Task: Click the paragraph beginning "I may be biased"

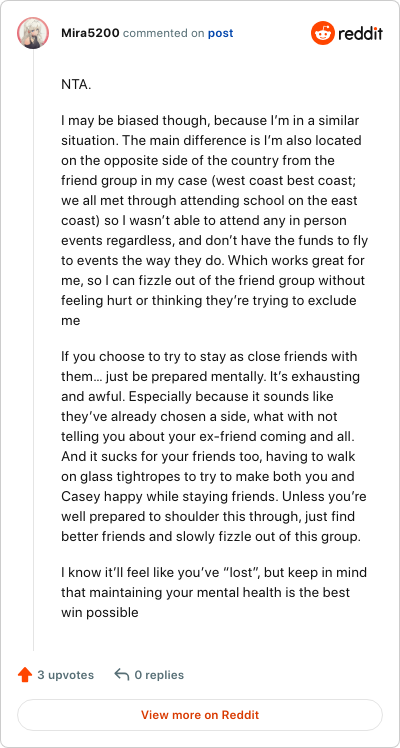Action: 215,221
